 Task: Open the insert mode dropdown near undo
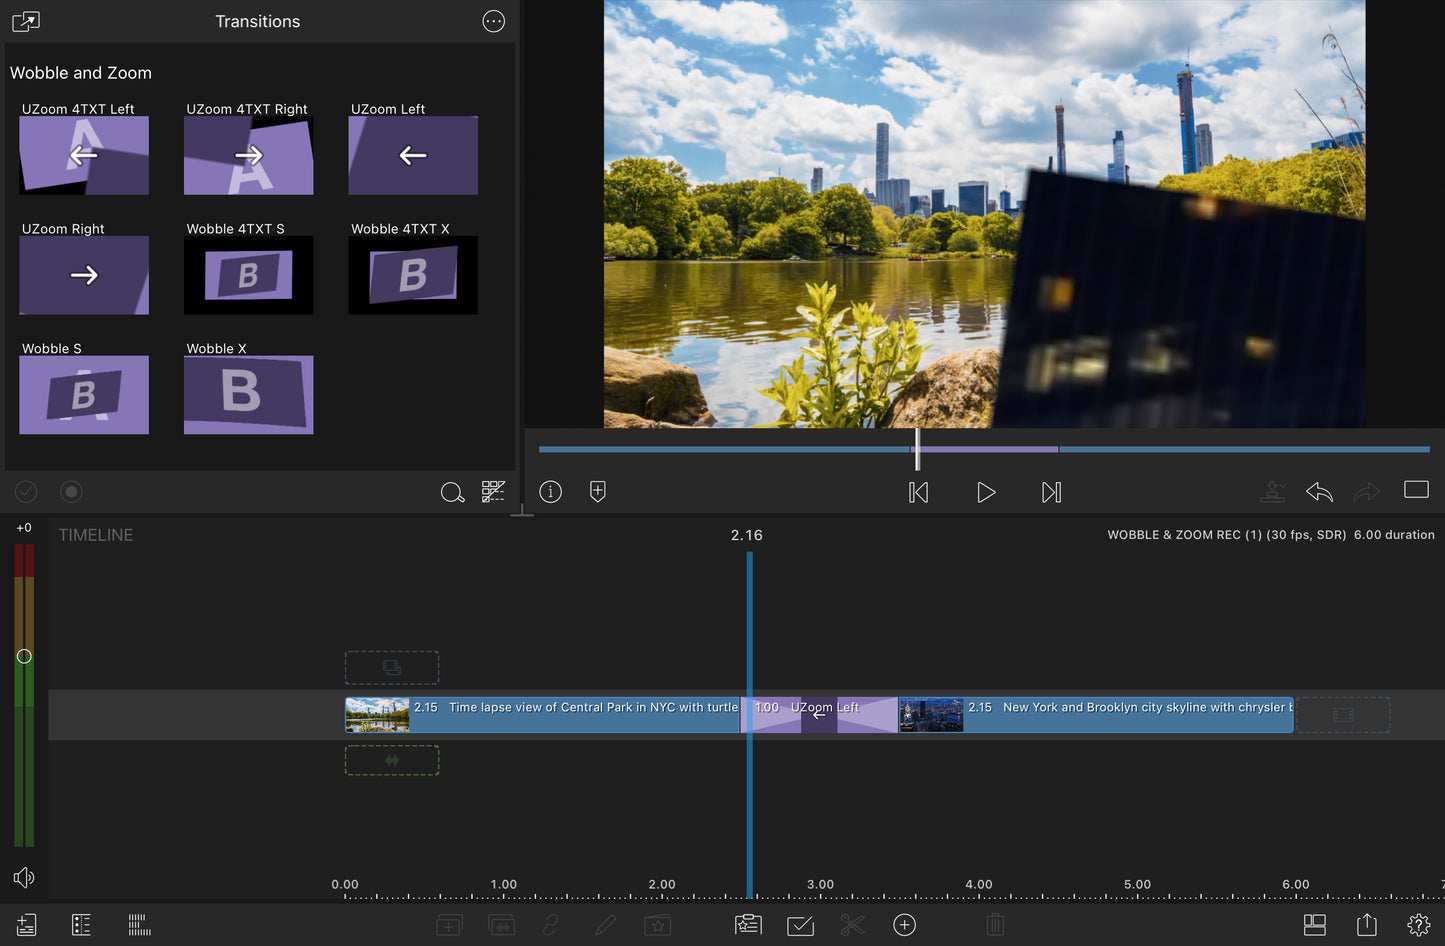[x=1273, y=491]
